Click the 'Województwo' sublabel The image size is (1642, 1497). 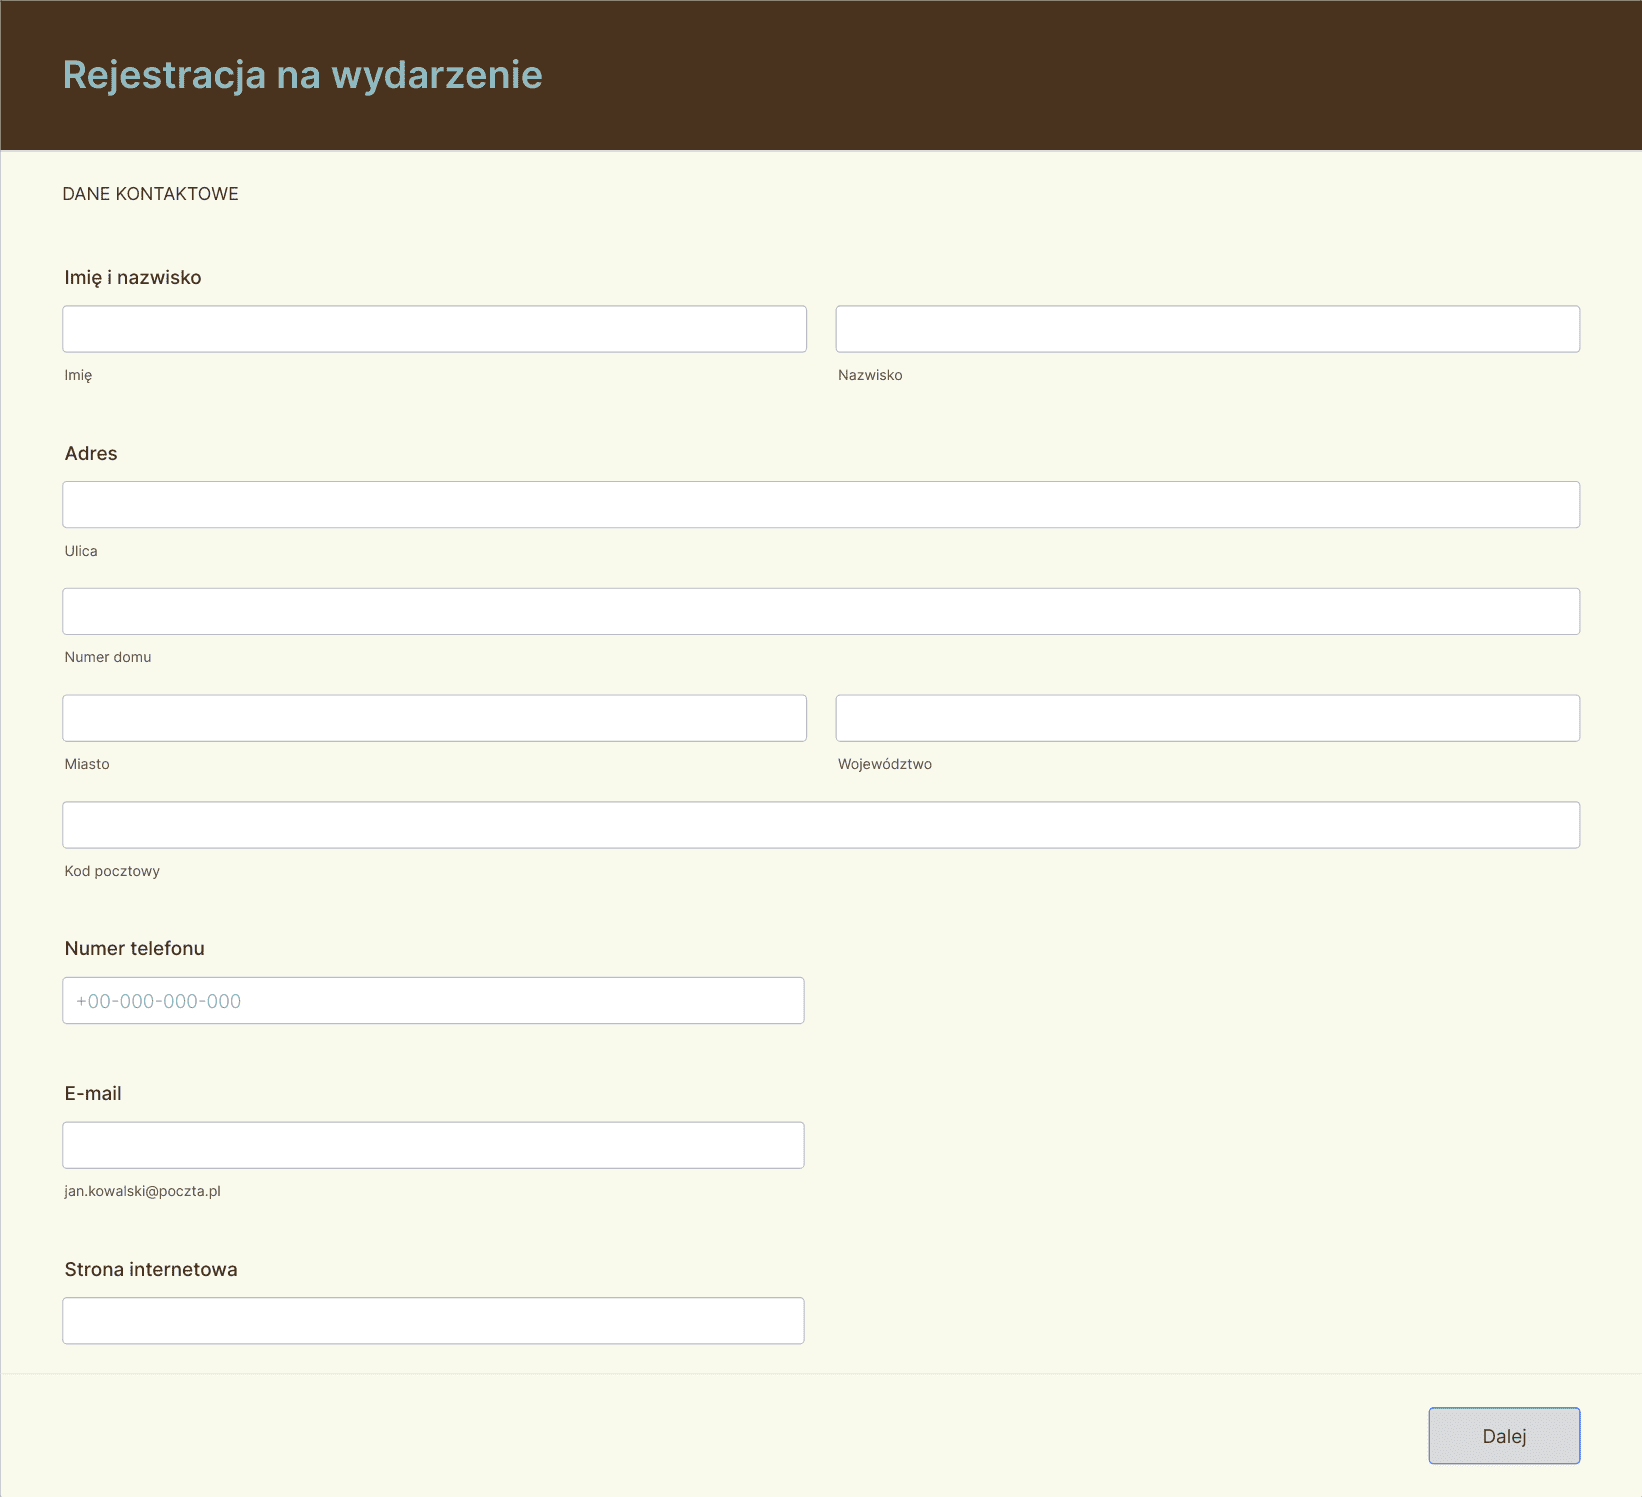click(885, 764)
